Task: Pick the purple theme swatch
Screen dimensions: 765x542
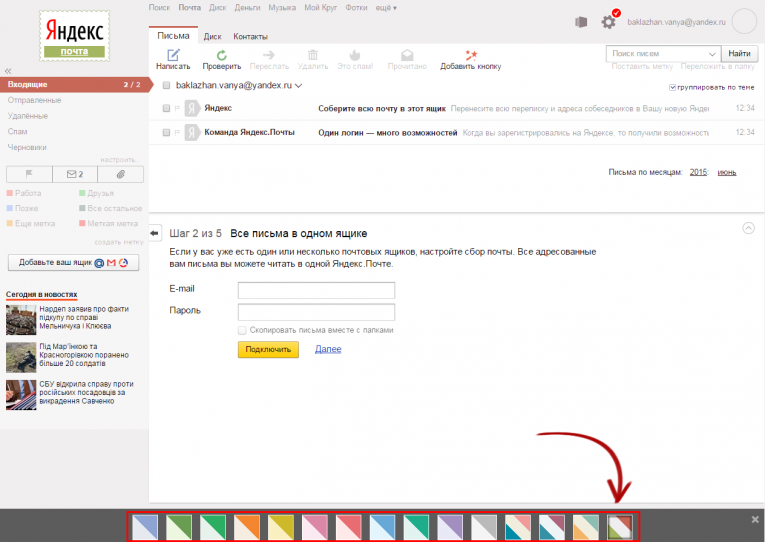Action: tap(450, 527)
